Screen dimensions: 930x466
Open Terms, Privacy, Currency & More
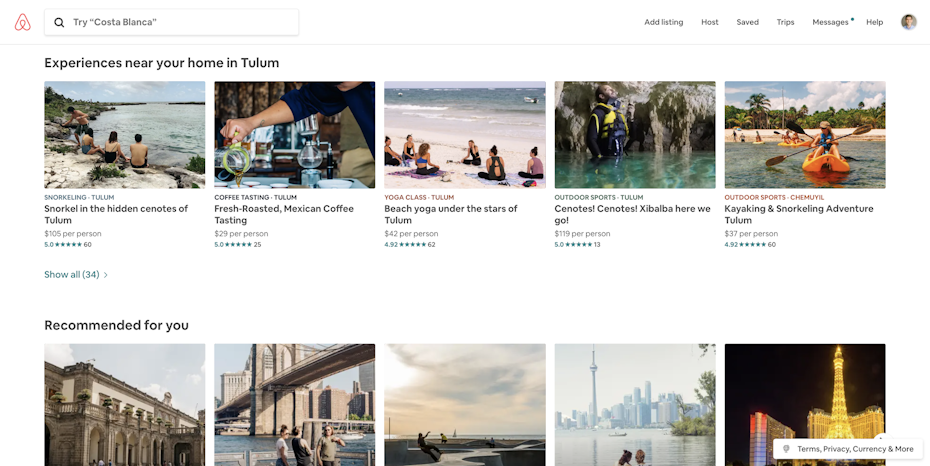tap(854, 449)
